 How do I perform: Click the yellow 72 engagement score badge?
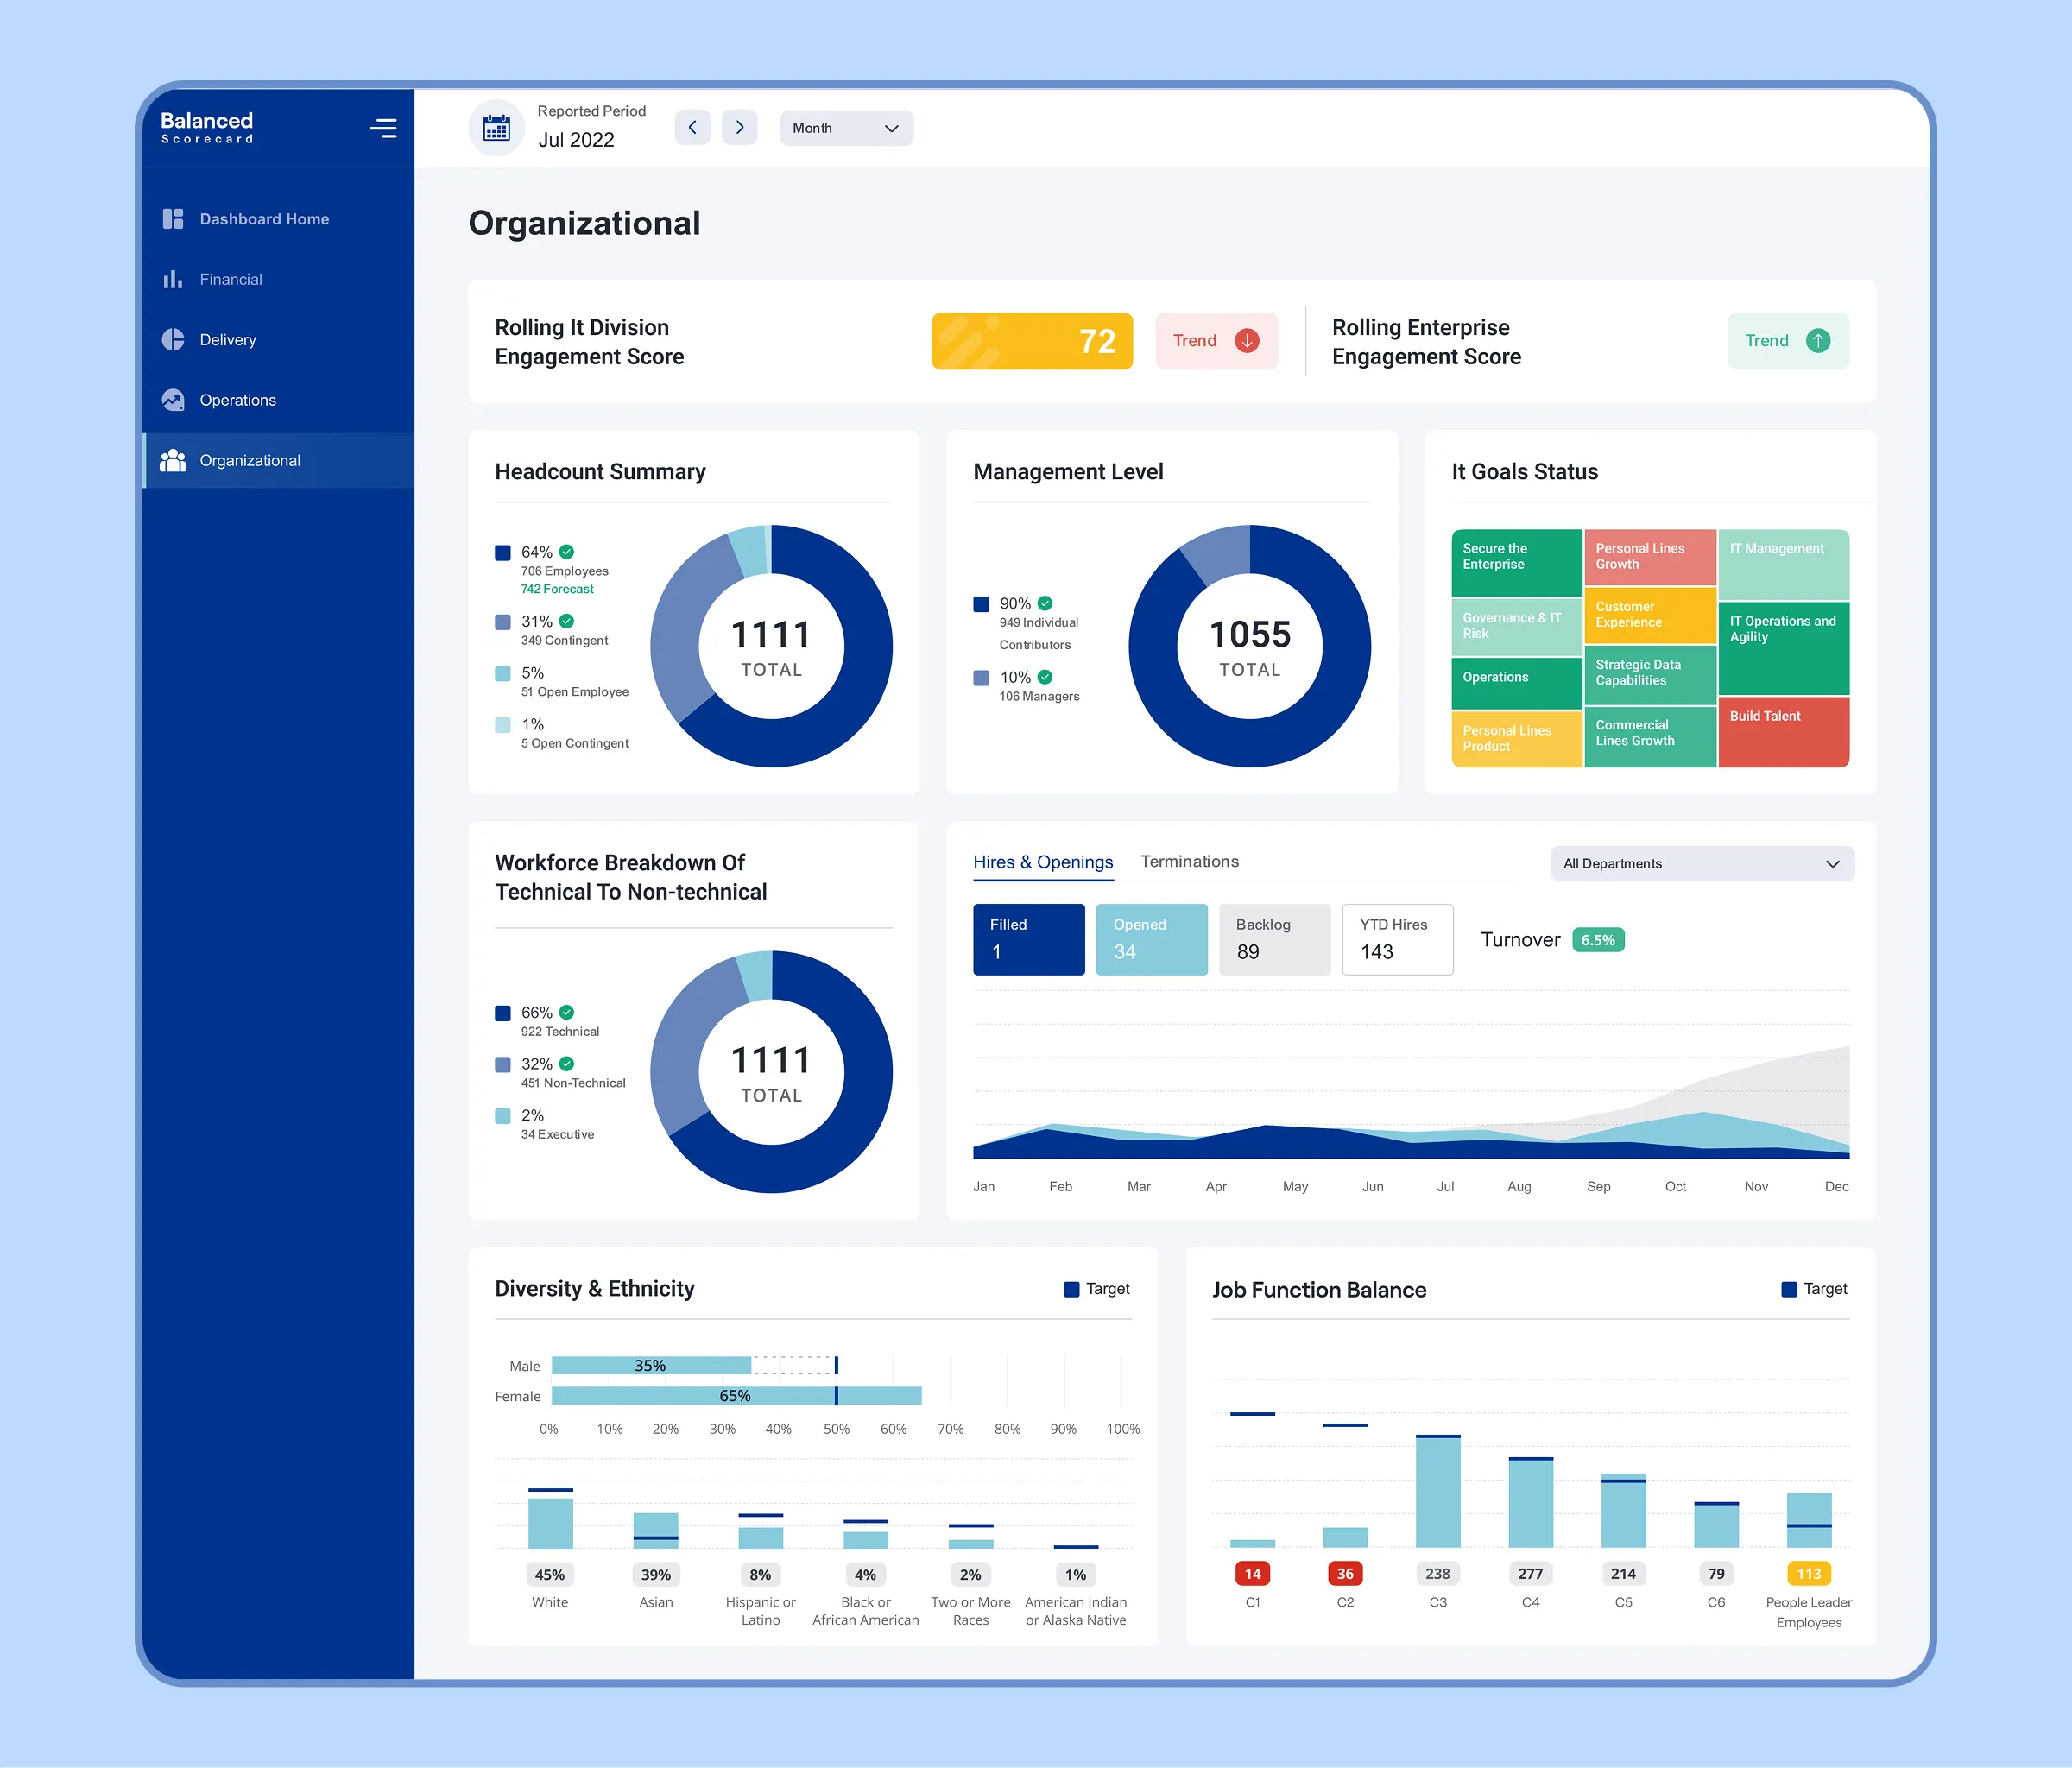point(1032,341)
